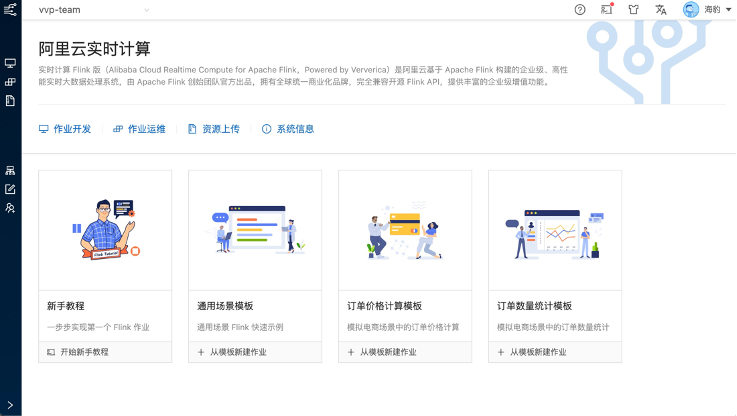The height and width of the screenshot is (416, 737).
Task: Click the shirt theme icon
Action: pos(634,9)
